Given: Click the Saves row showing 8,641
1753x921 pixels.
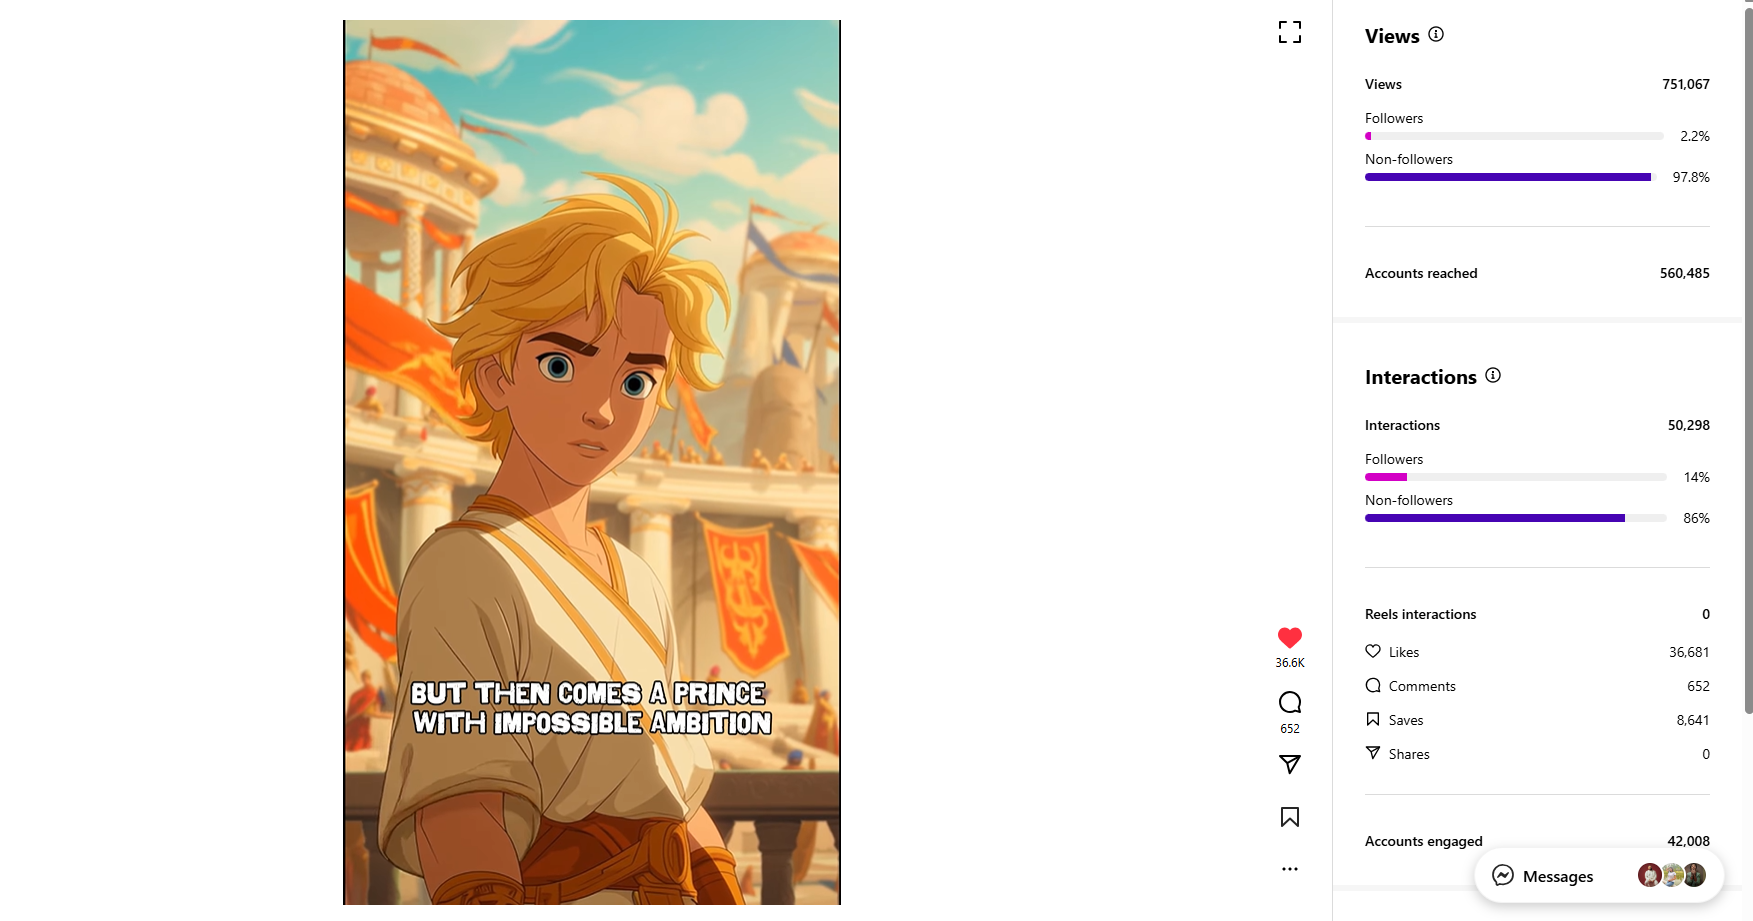Looking at the screenshot, I should [1537, 720].
